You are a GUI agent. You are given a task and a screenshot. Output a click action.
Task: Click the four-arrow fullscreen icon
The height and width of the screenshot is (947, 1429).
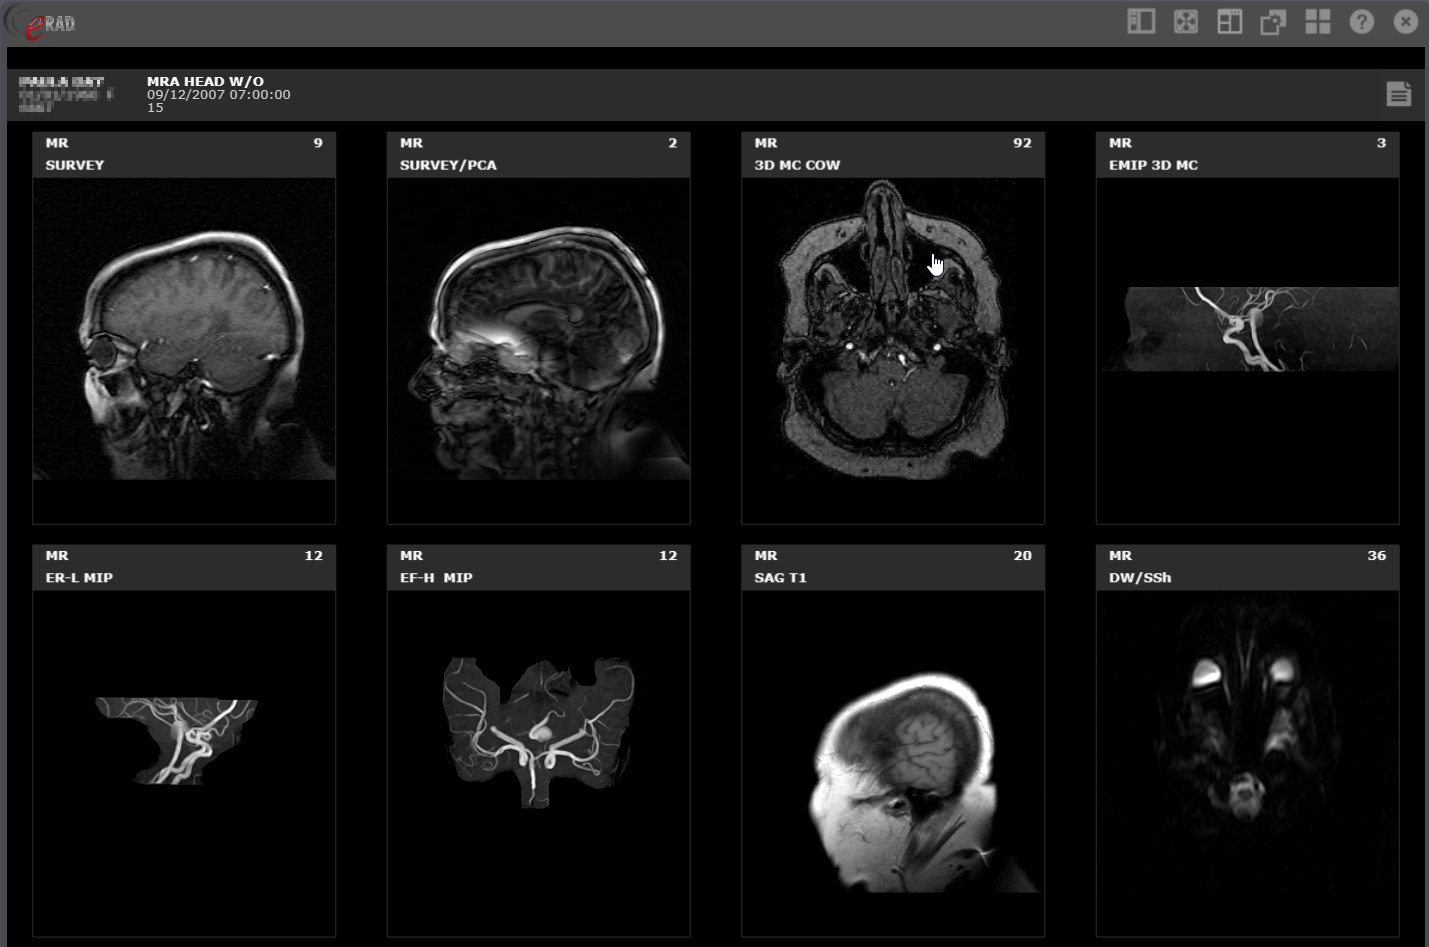click(1185, 22)
